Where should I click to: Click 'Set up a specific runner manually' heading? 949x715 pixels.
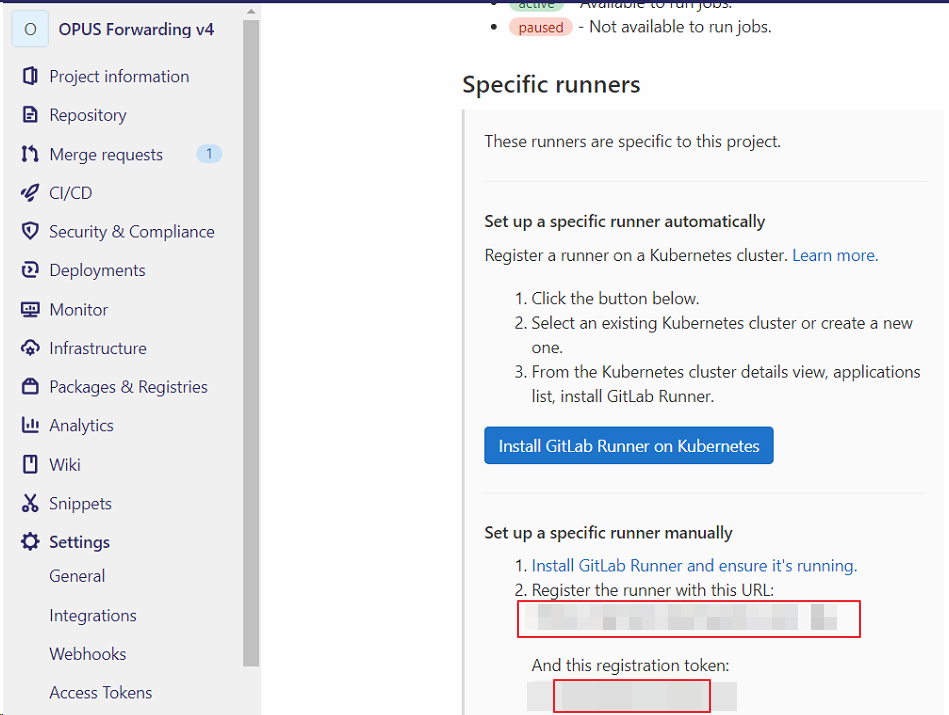(608, 533)
